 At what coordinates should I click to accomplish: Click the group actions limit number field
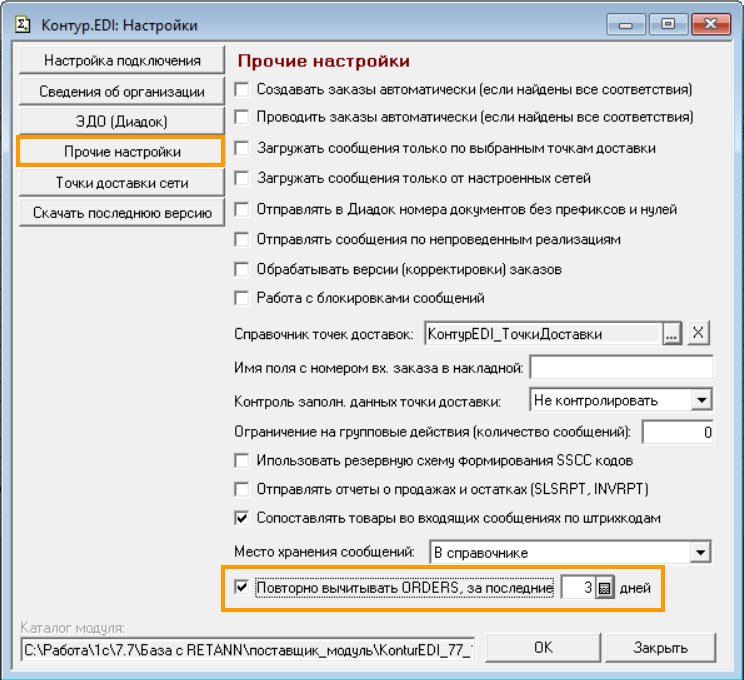[678, 432]
